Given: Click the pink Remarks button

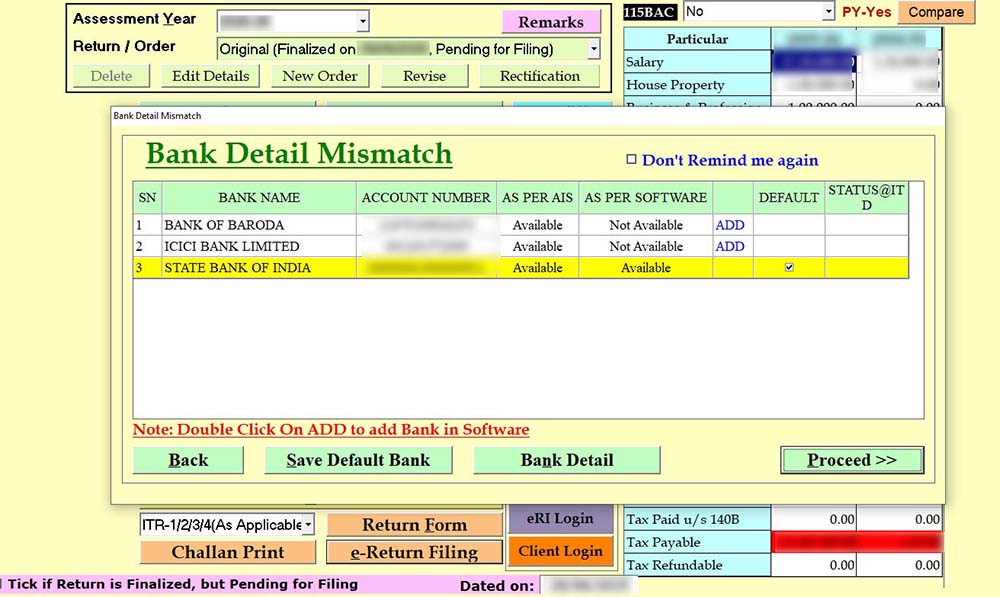Looking at the screenshot, I should click(x=551, y=22).
